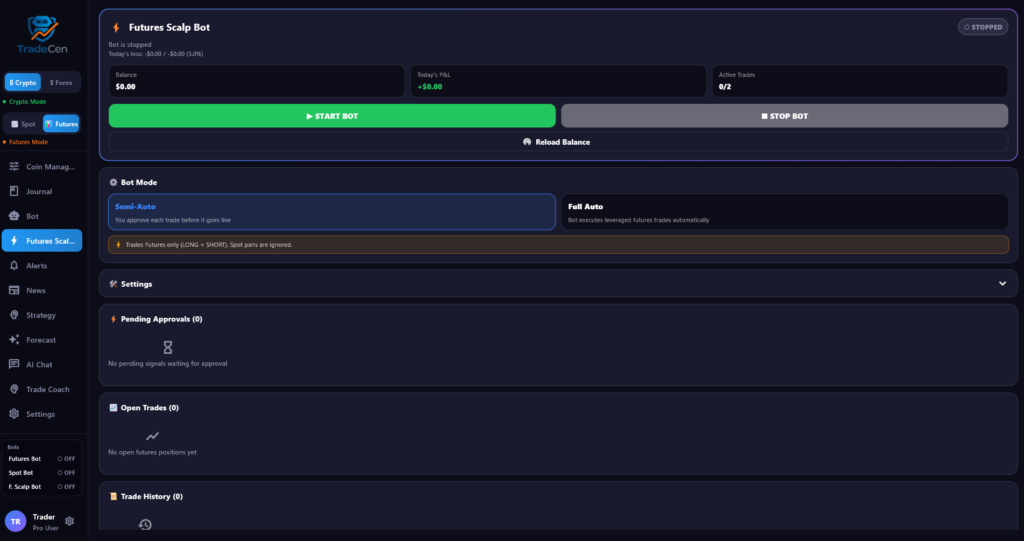This screenshot has width=1024, height=541.
Task: Click Today's P&L +$0.00 card
Action: [x=558, y=81]
